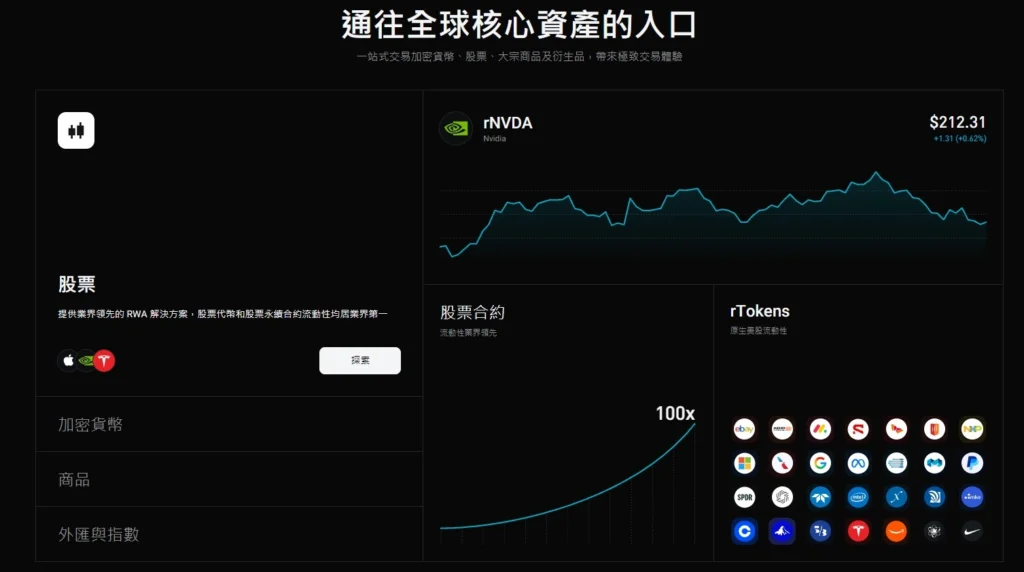Viewport: 1024px width, 572px height.
Task: Click the 股票合約 card title
Action: (x=472, y=313)
